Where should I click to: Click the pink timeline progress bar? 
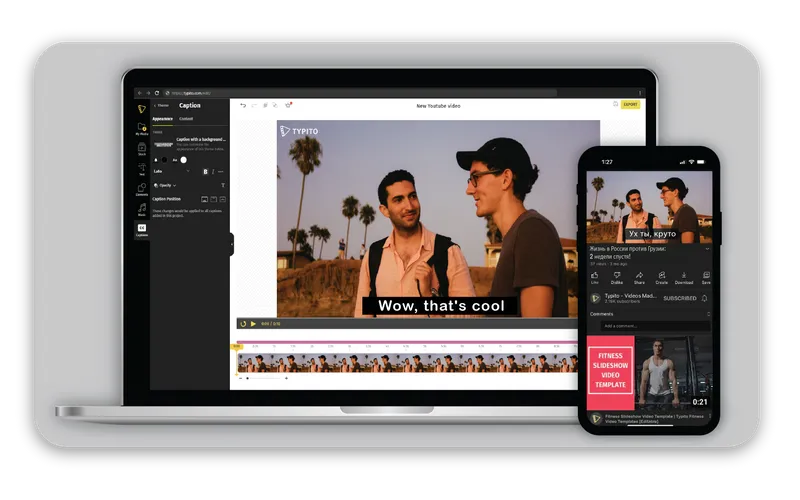point(407,342)
